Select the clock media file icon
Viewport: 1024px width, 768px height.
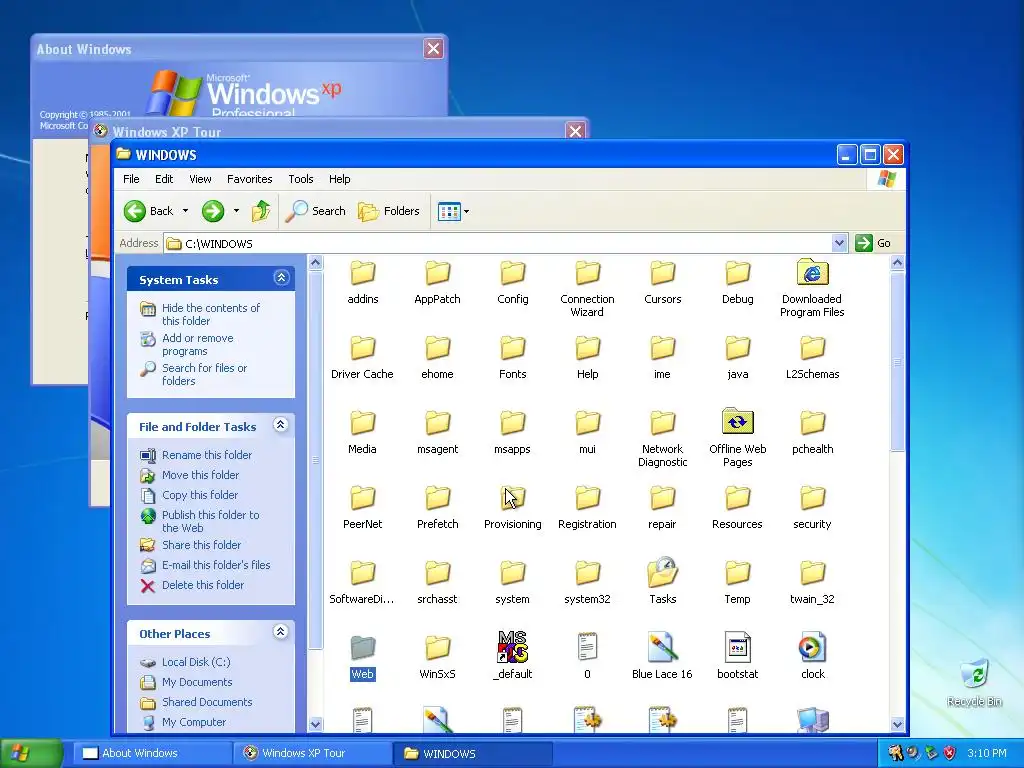[x=812, y=647]
